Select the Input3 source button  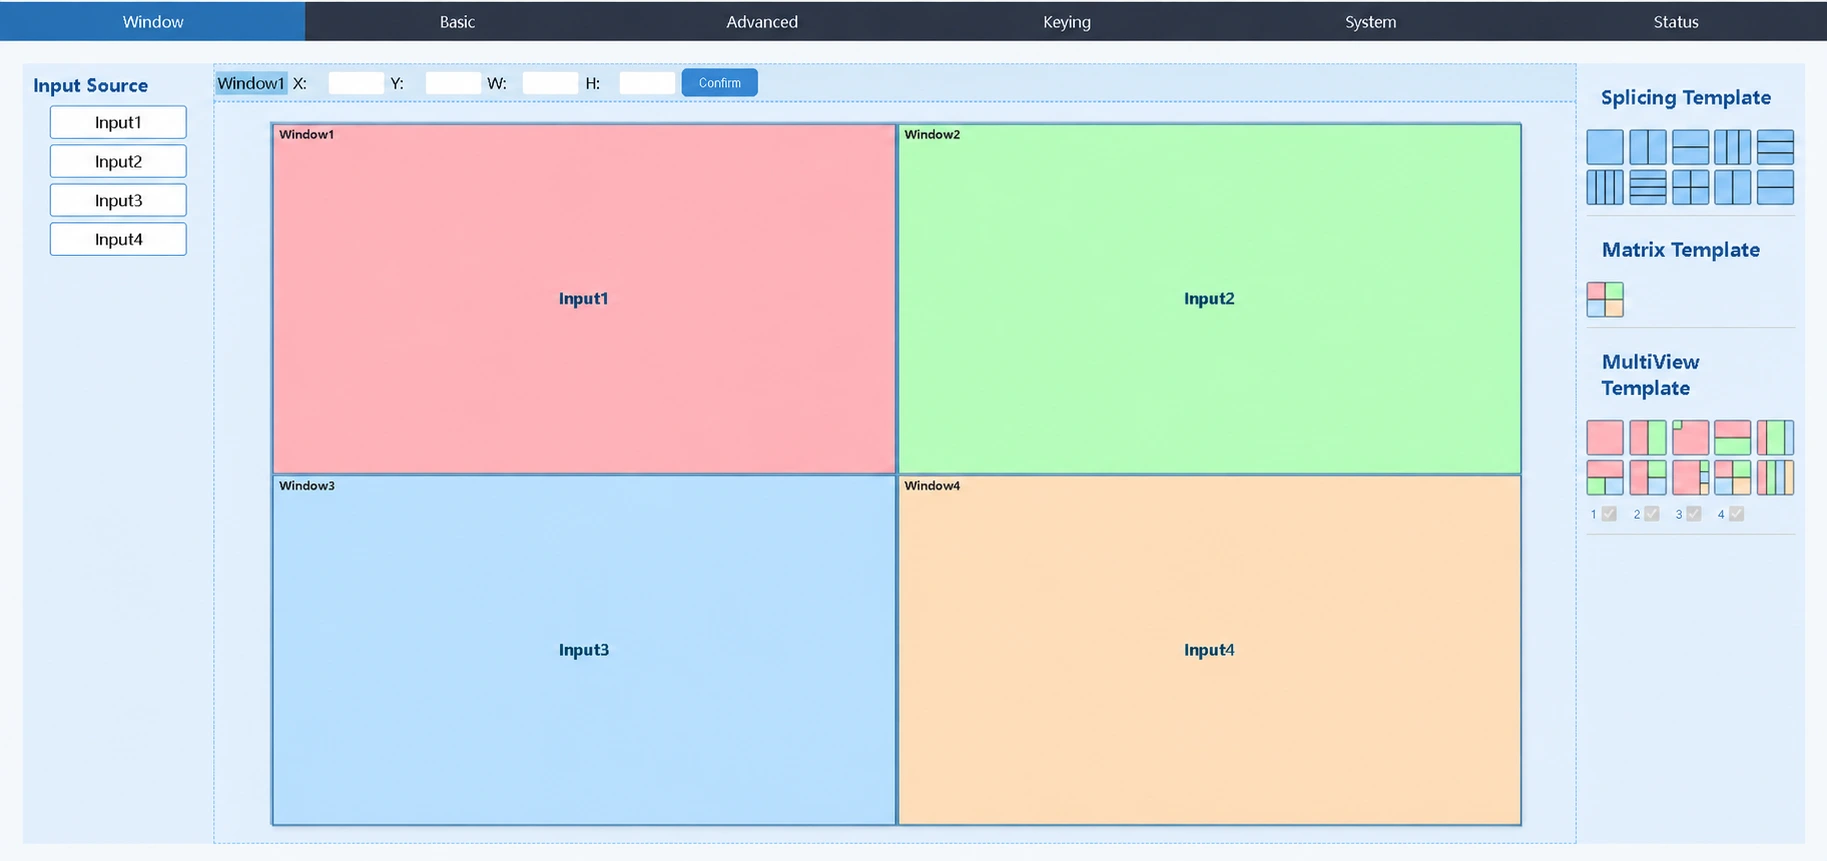(x=118, y=200)
